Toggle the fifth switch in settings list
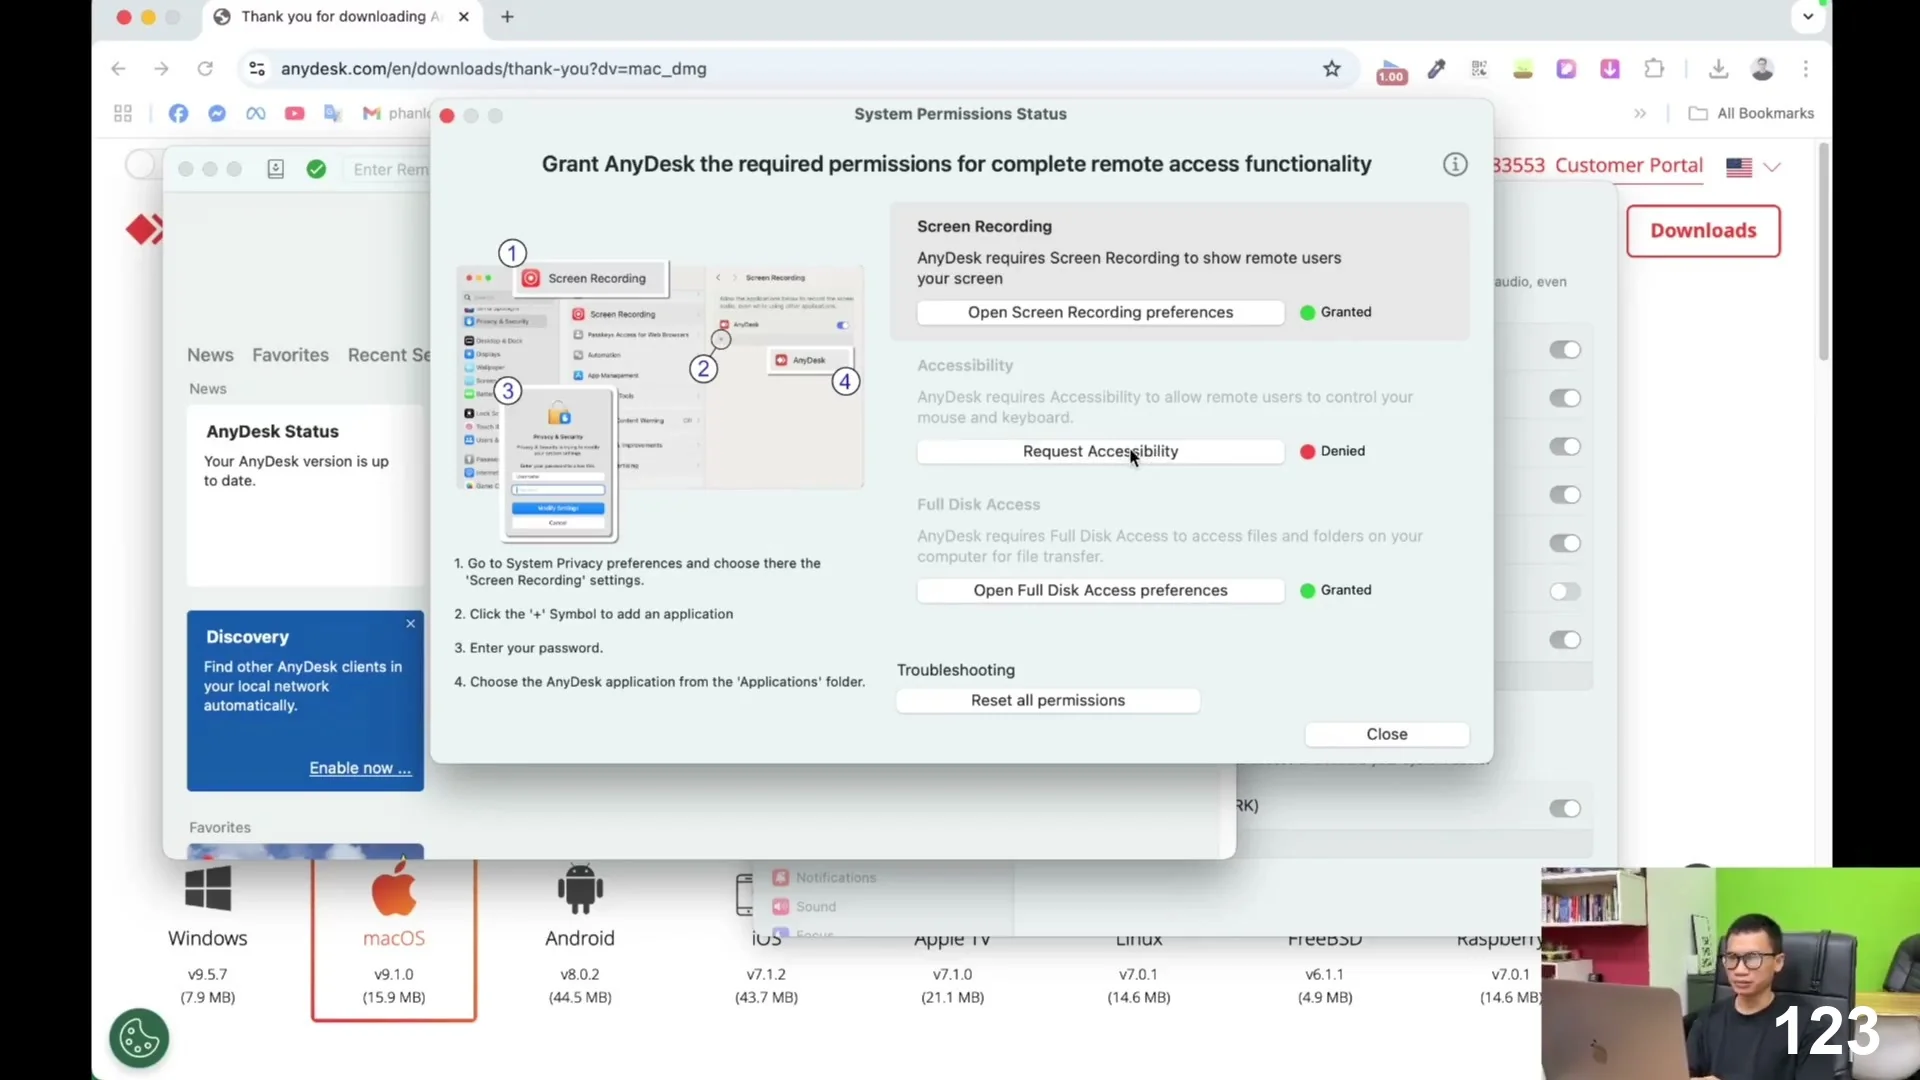 click(x=1565, y=543)
